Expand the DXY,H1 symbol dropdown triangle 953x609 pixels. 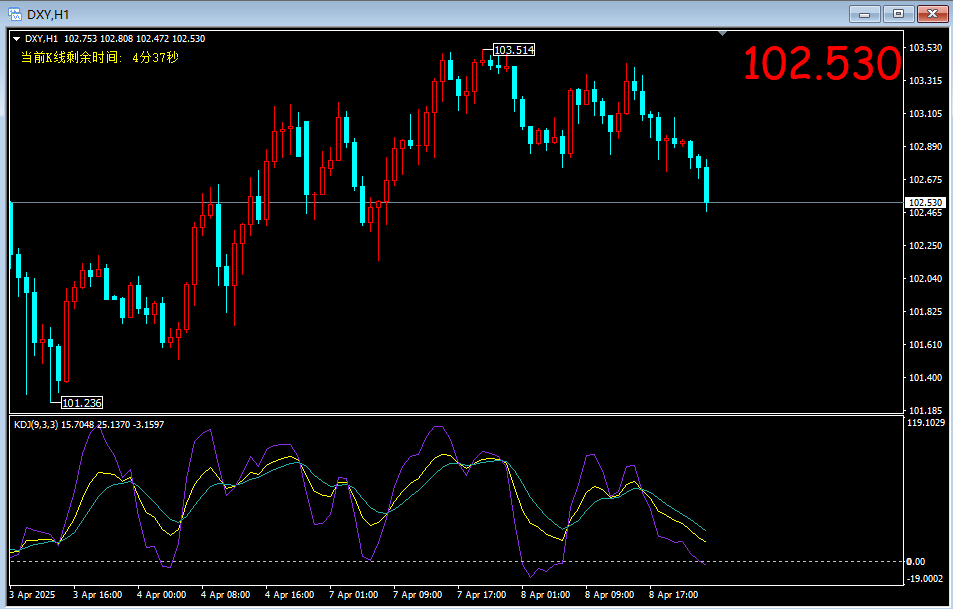point(16,39)
